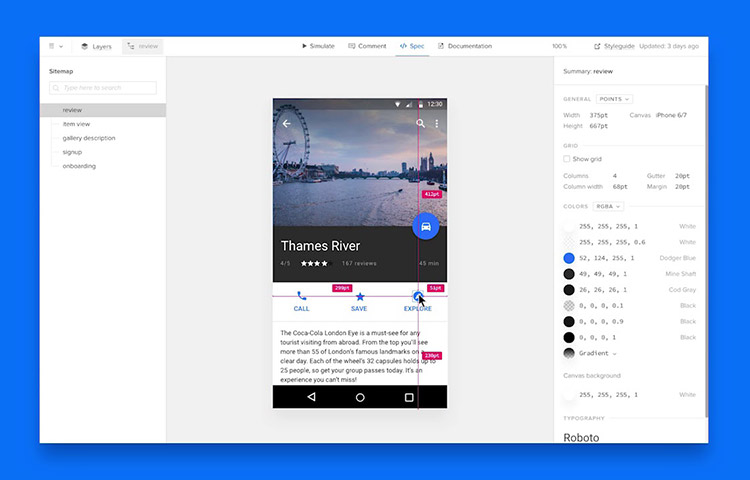Click the 167 reviews text
The height and width of the screenshot is (480, 750).
359,263
